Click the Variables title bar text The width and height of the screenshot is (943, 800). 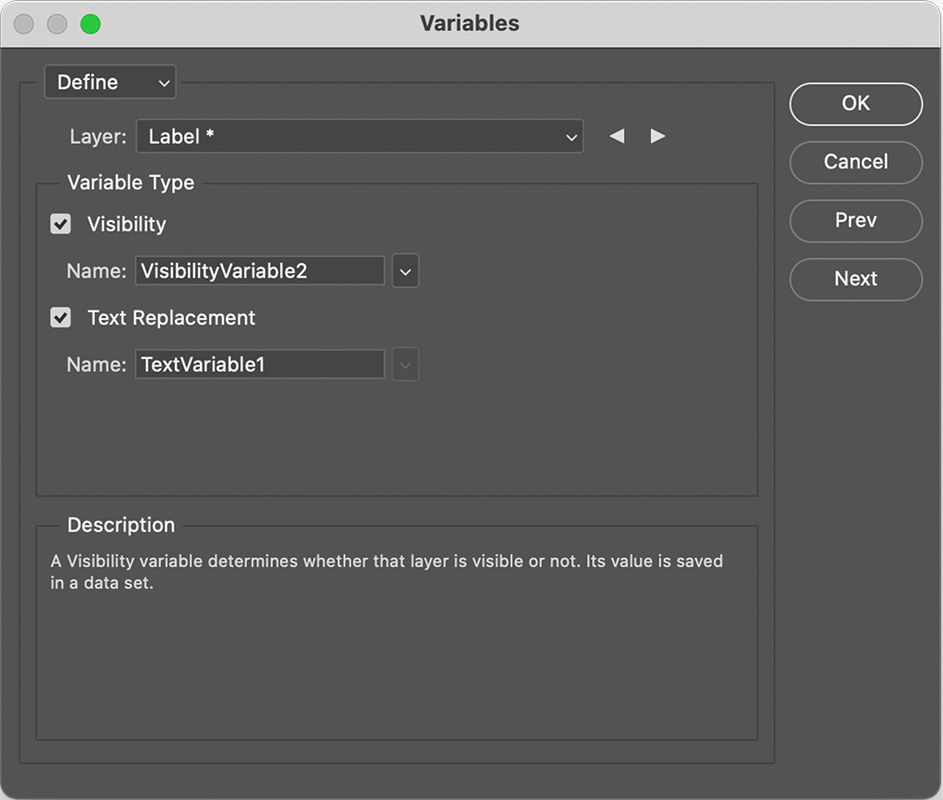tap(470, 23)
